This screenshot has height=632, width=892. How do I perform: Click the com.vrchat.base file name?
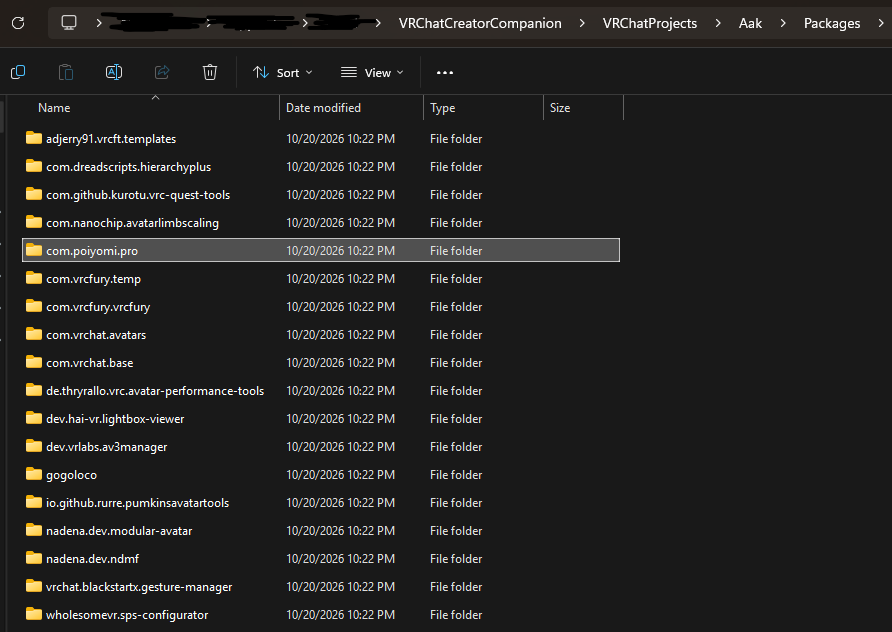90,362
